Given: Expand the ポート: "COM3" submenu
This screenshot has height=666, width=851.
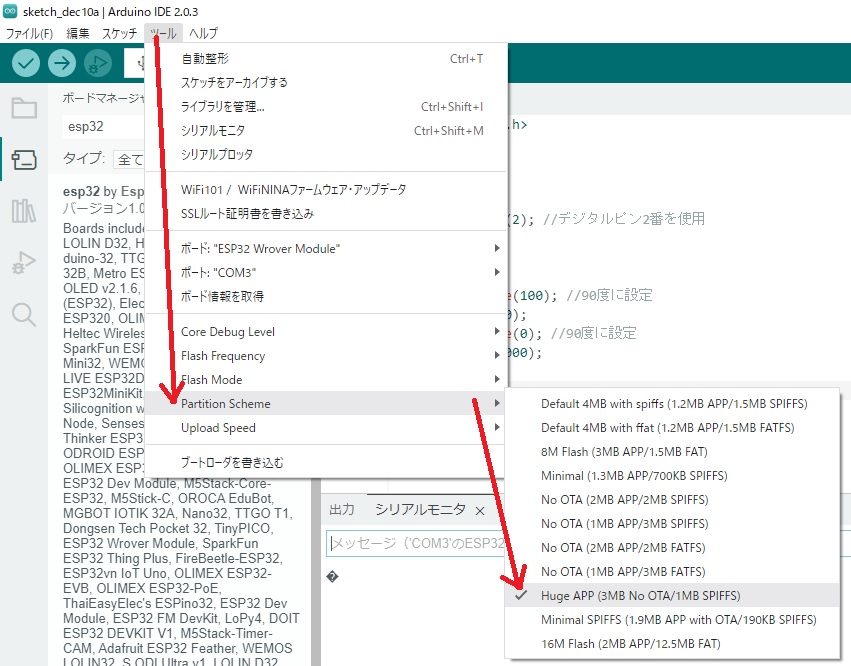Looking at the screenshot, I should point(326,272).
